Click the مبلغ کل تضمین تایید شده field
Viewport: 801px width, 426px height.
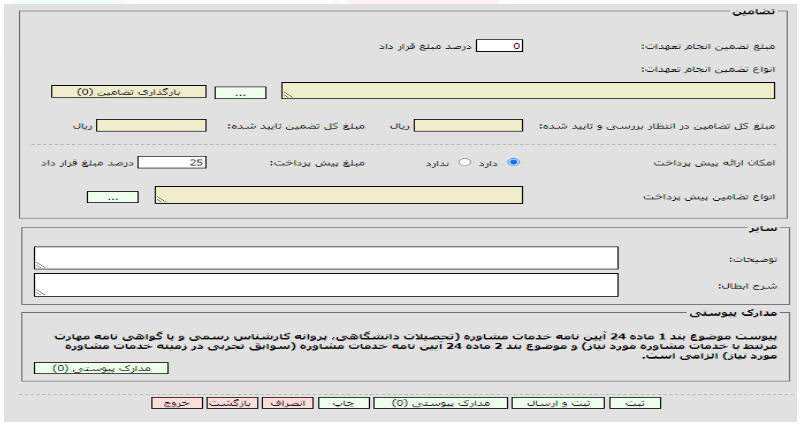click(x=151, y=126)
